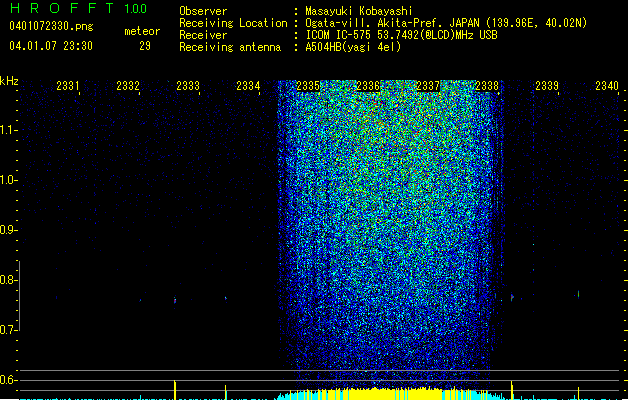Click the 2332 time axis marker
This screenshot has height=400, width=629.
128,85
